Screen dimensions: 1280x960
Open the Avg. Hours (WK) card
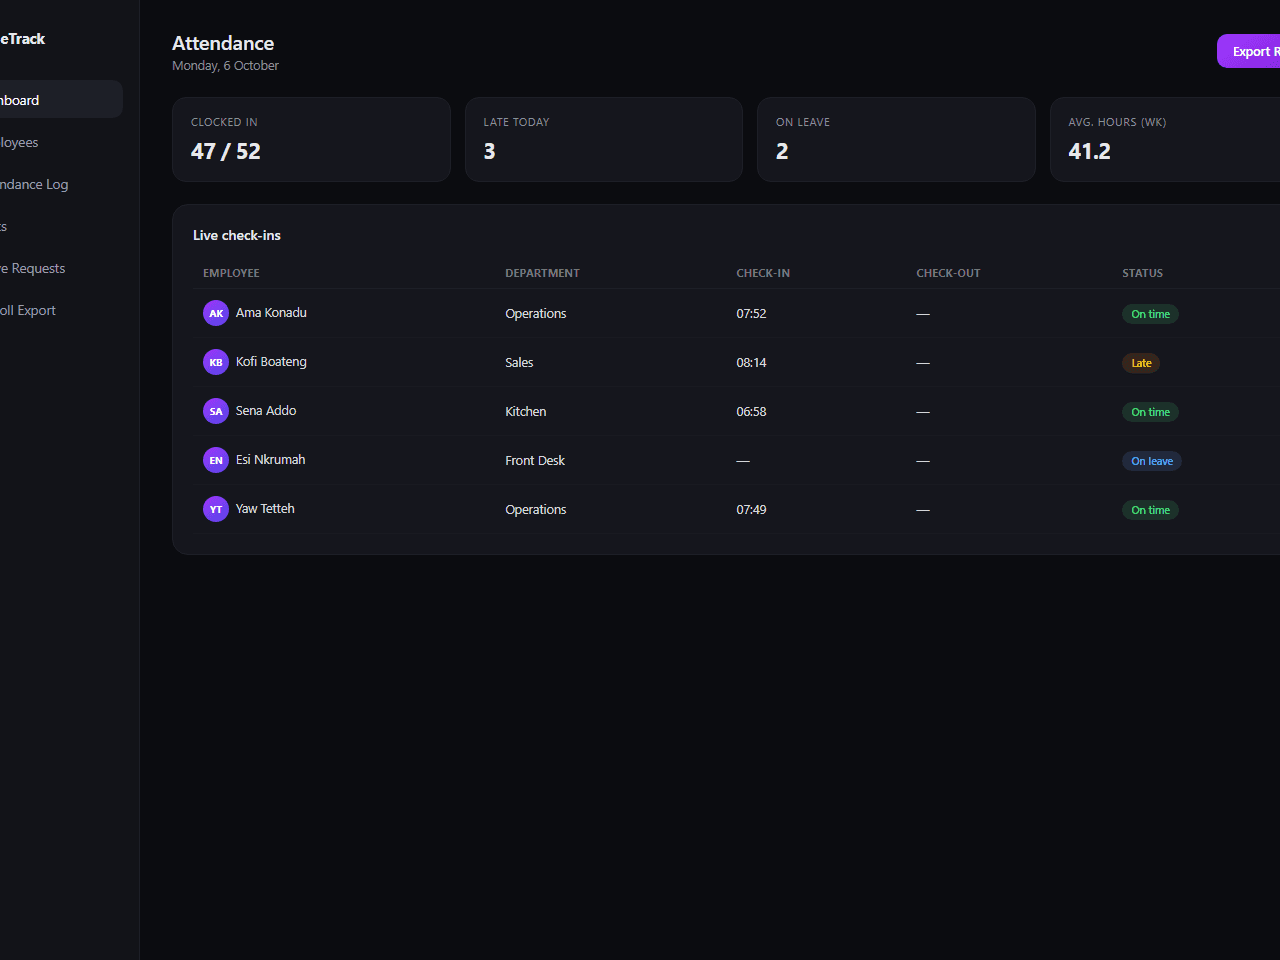click(x=1165, y=139)
